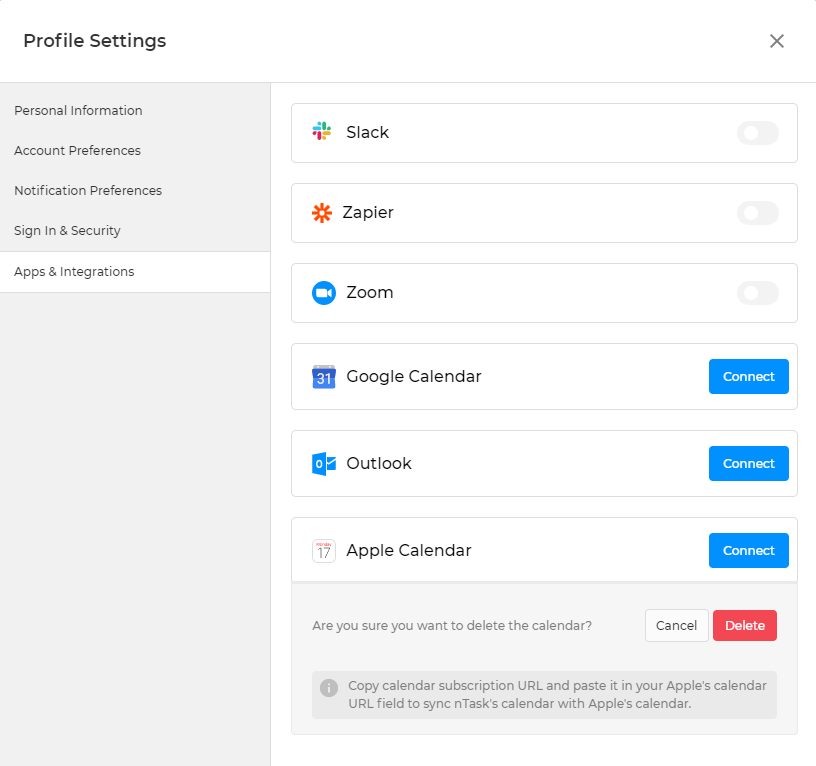This screenshot has height=766, width=816.
Task: Toggle the Zoom integration switch
Action: pyautogui.click(x=757, y=293)
